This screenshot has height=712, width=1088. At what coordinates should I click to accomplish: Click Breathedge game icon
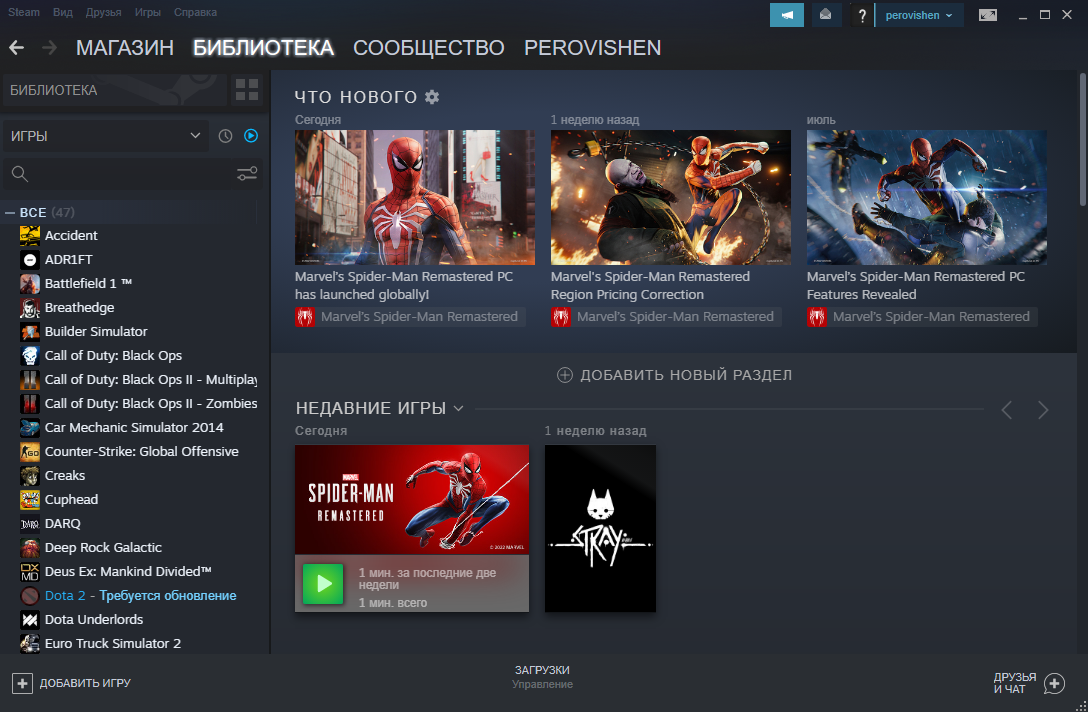click(30, 307)
